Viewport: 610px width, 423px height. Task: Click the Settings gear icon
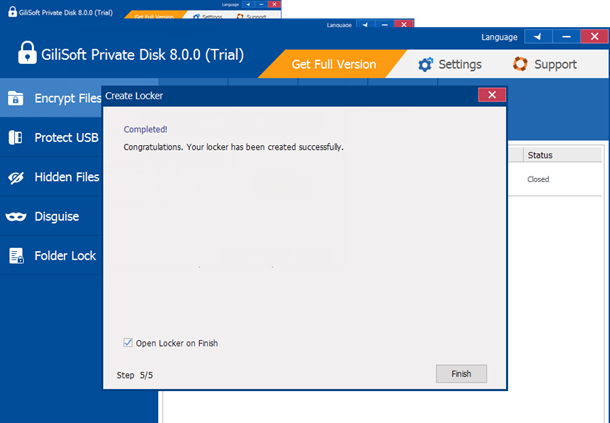coord(425,64)
